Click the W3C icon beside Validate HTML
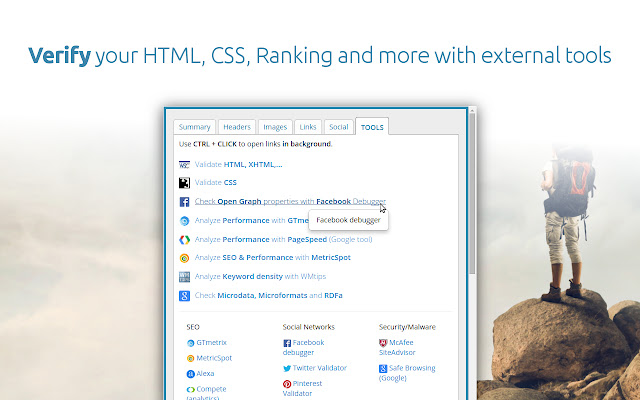Viewport: 640px width, 400px height. [184, 164]
